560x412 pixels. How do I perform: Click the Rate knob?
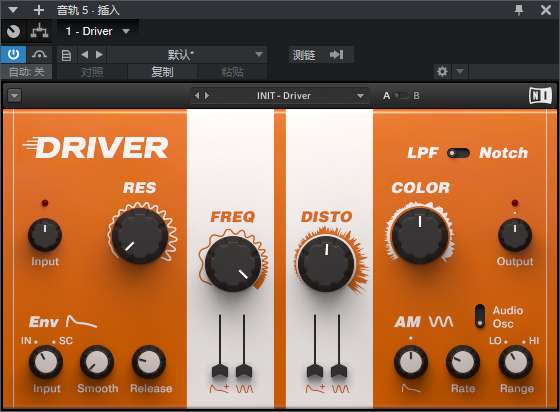(463, 362)
